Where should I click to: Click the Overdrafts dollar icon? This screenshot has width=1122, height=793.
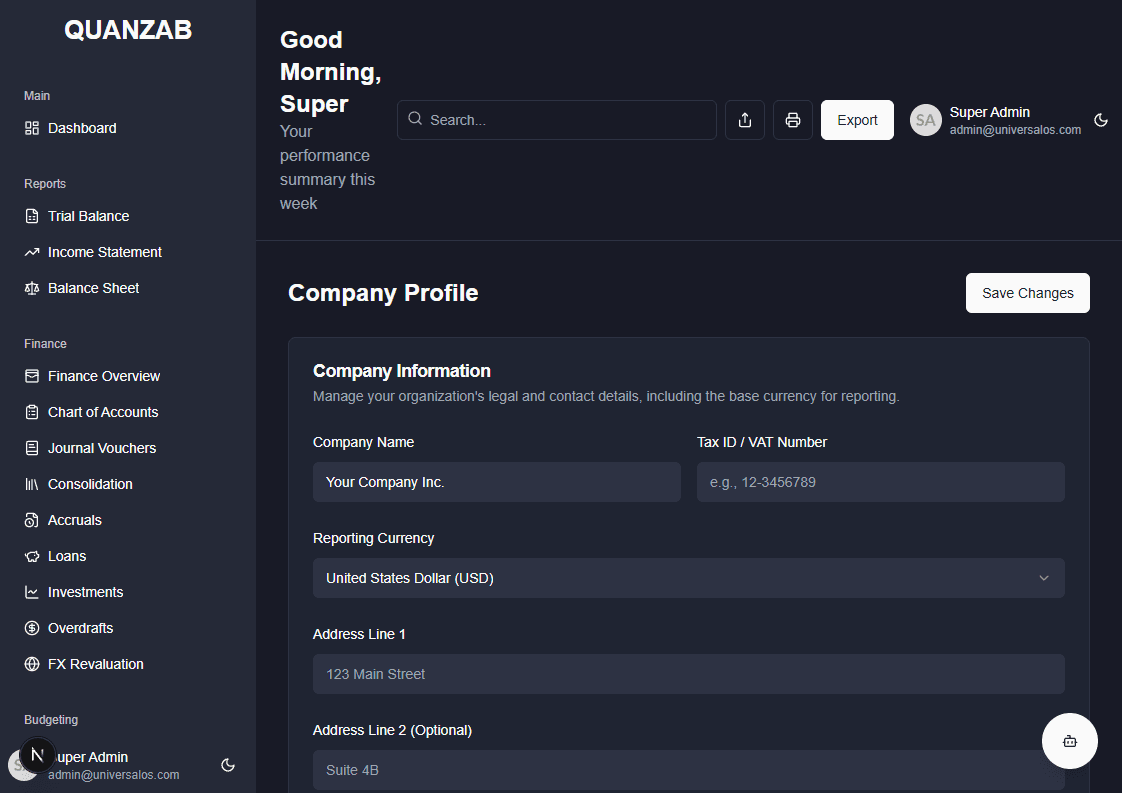(31, 628)
